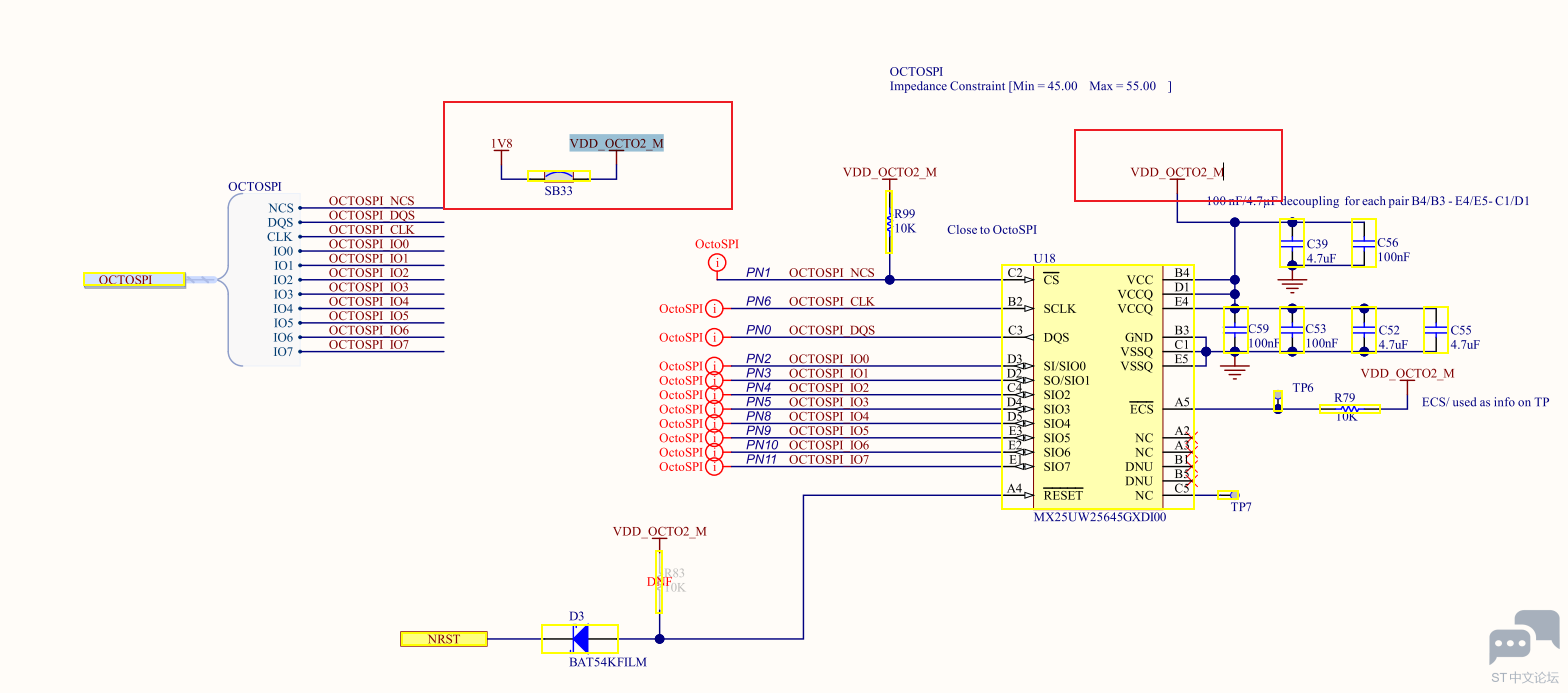Click the PN8 pin name label
The height and width of the screenshot is (693, 1568).
point(759,416)
